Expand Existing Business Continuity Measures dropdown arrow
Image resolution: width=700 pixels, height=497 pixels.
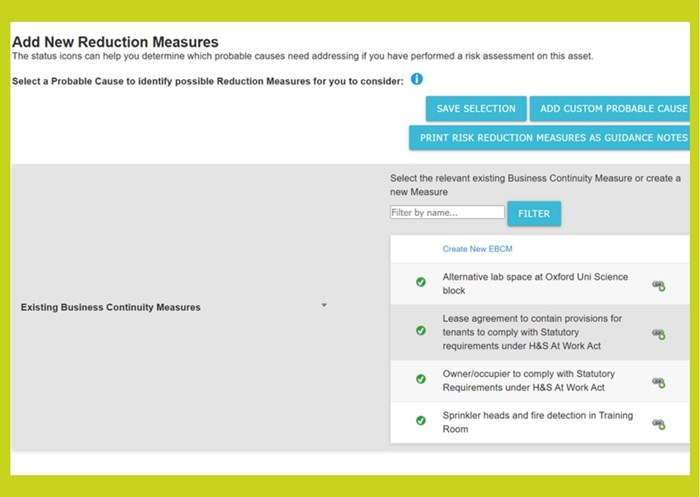click(324, 305)
